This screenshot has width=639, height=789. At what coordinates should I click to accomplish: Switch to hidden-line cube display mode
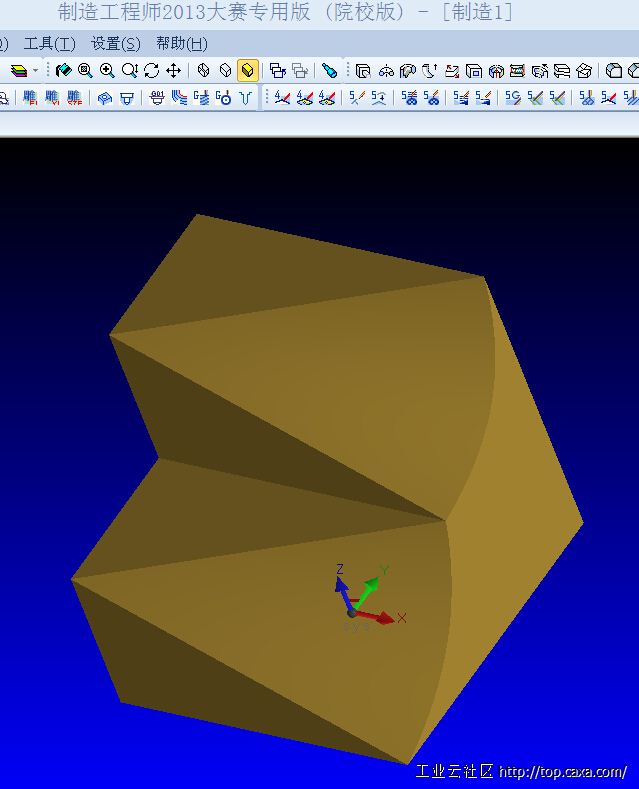[x=226, y=71]
